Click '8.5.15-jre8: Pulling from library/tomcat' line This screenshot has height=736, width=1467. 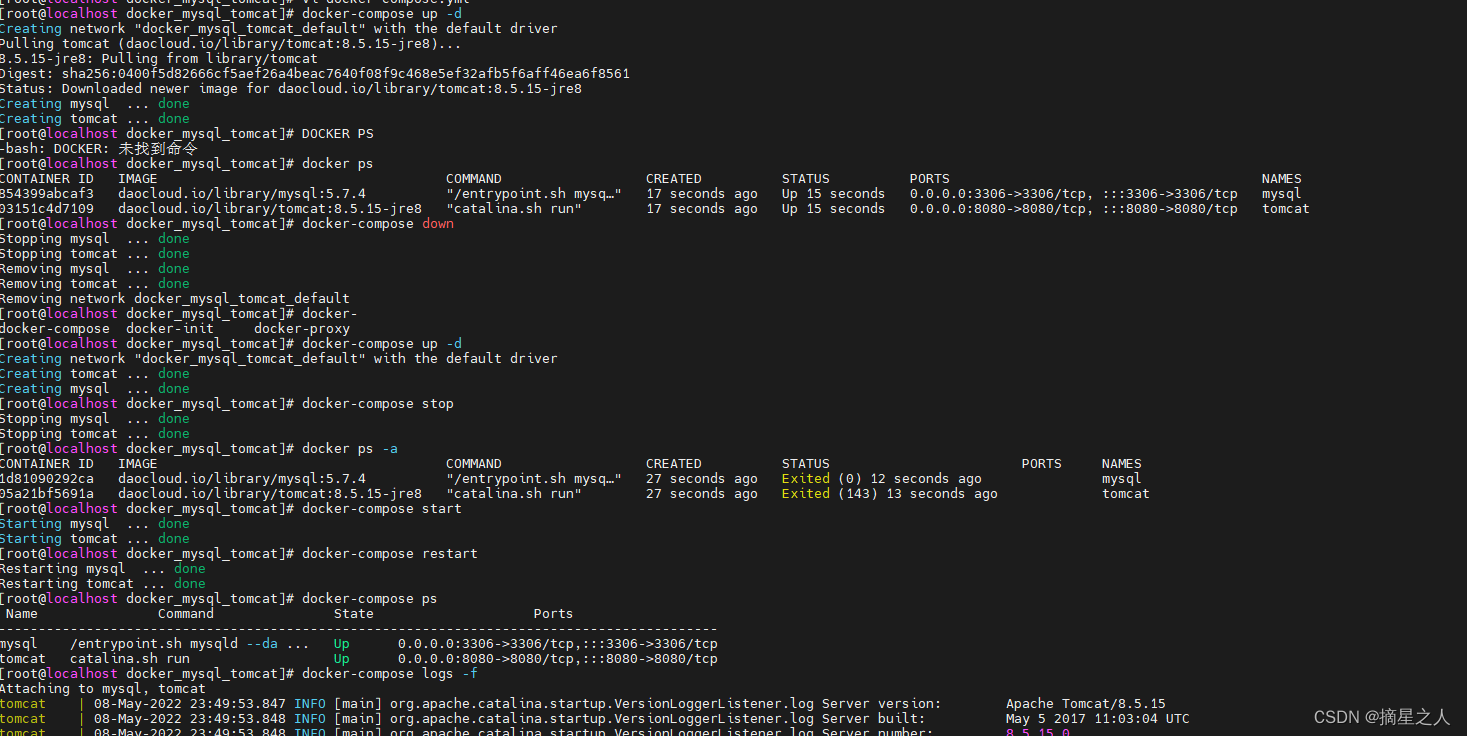point(159,59)
